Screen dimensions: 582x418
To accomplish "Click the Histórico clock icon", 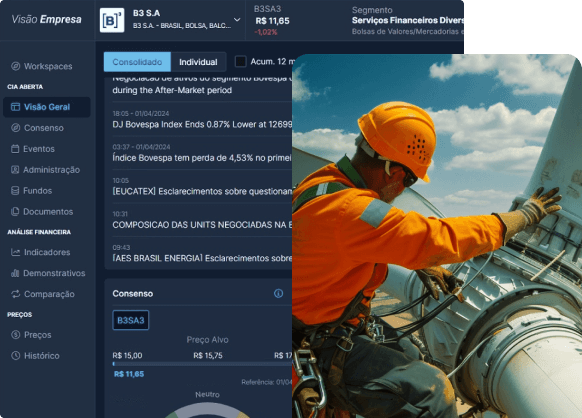I will (16, 355).
